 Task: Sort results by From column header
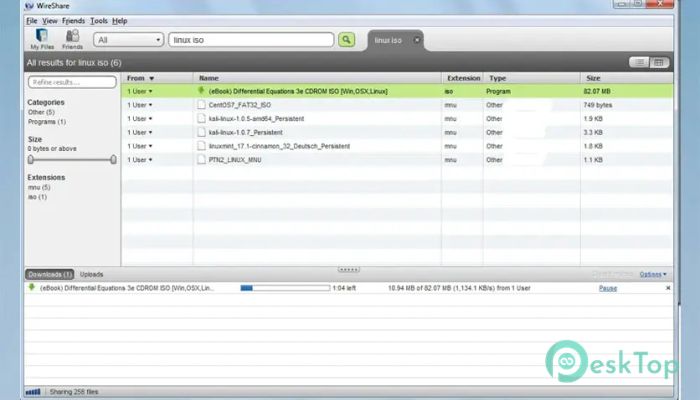[157, 78]
